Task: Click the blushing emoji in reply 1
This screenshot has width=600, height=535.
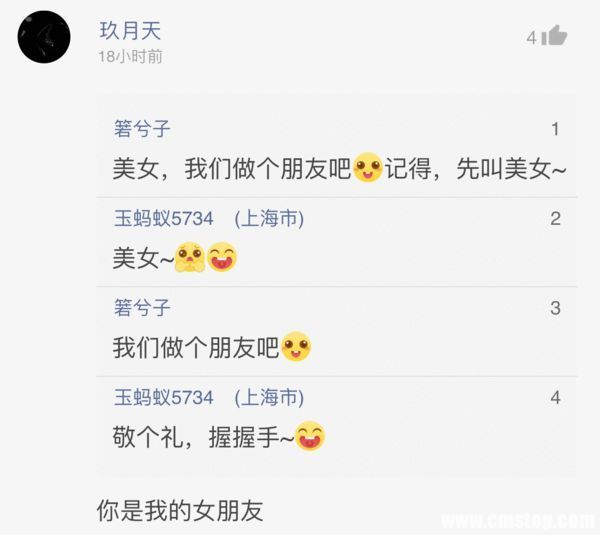Action: coord(368,167)
